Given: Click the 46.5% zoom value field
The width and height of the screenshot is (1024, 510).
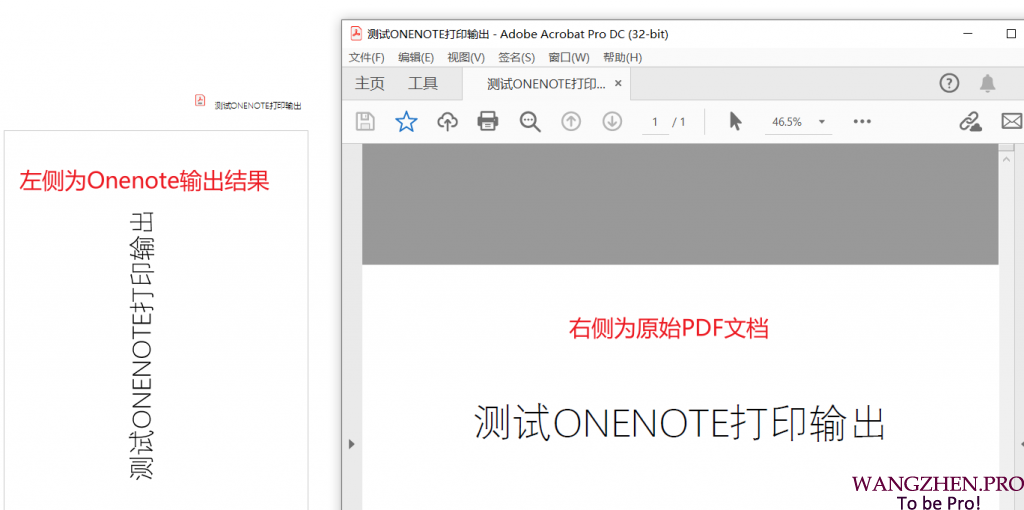Looking at the screenshot, I should [787, 122].
